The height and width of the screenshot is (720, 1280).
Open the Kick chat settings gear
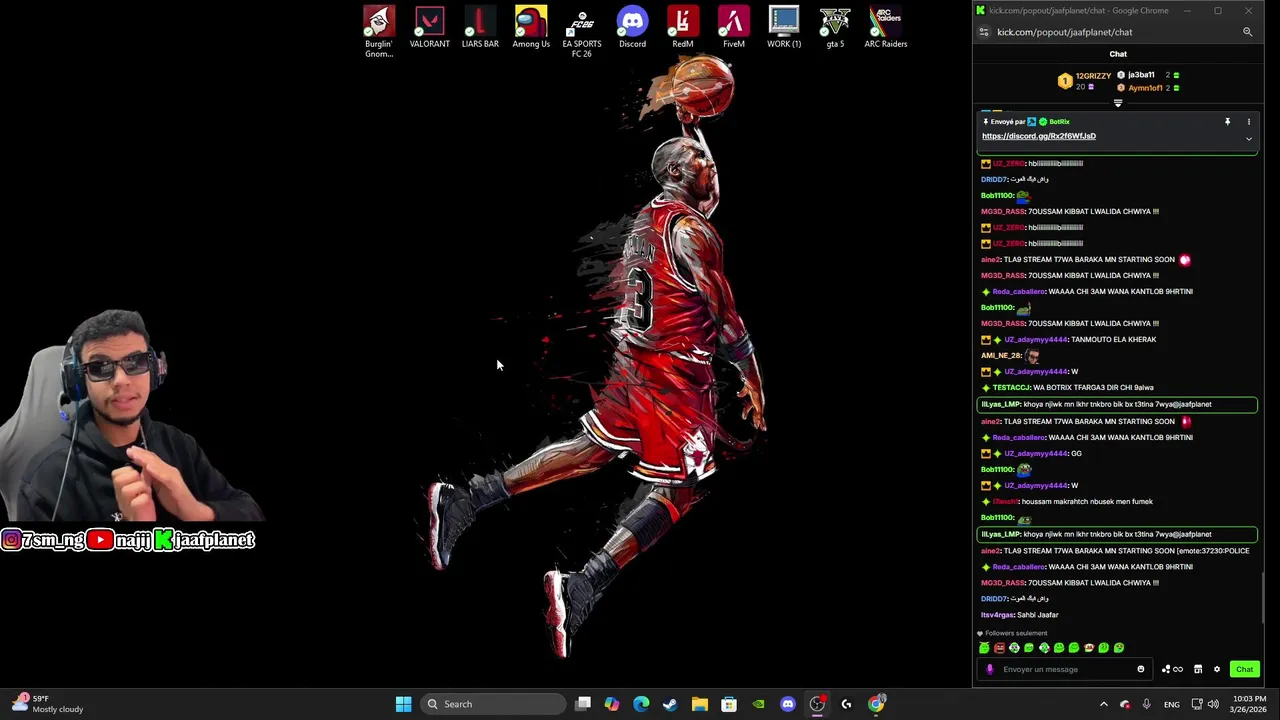point(1217,669)
